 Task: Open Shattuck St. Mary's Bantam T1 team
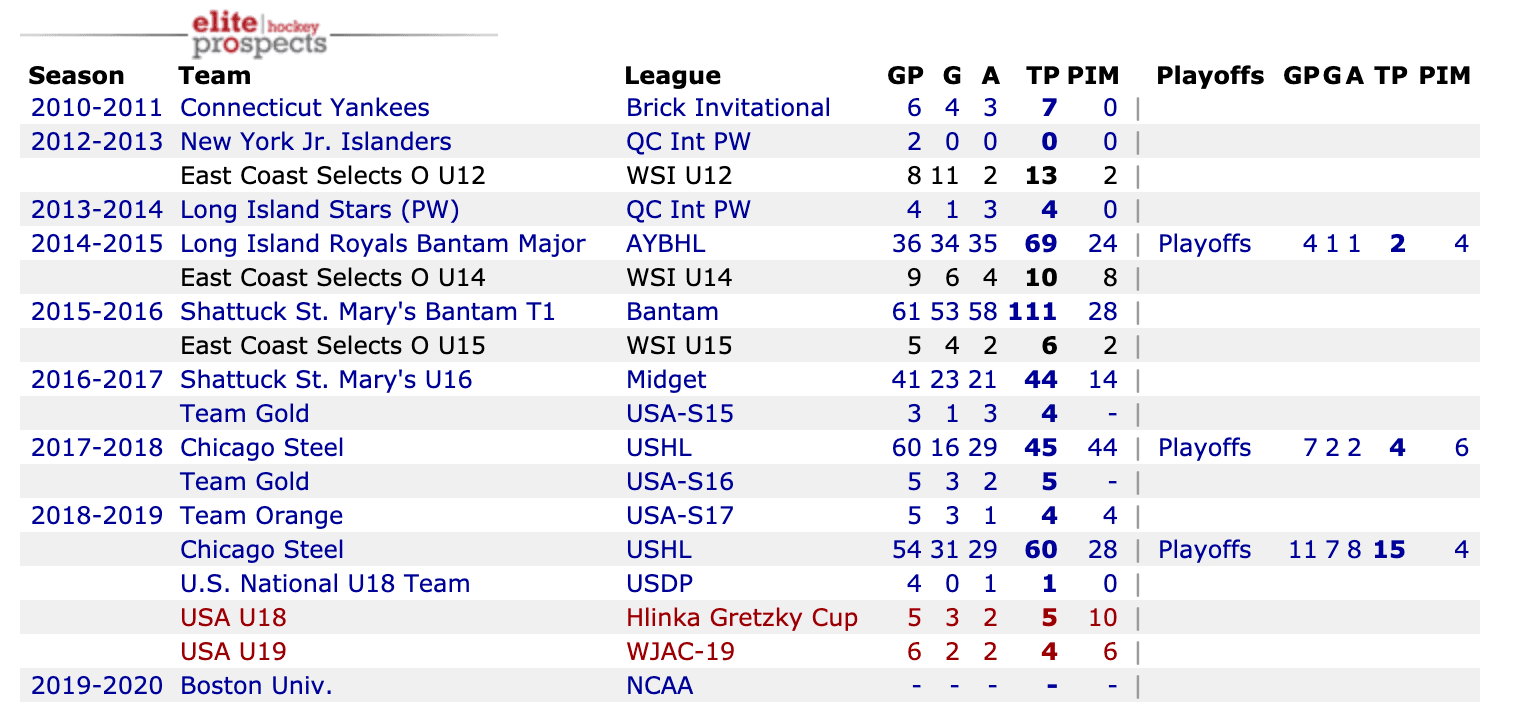click(367, 312)
